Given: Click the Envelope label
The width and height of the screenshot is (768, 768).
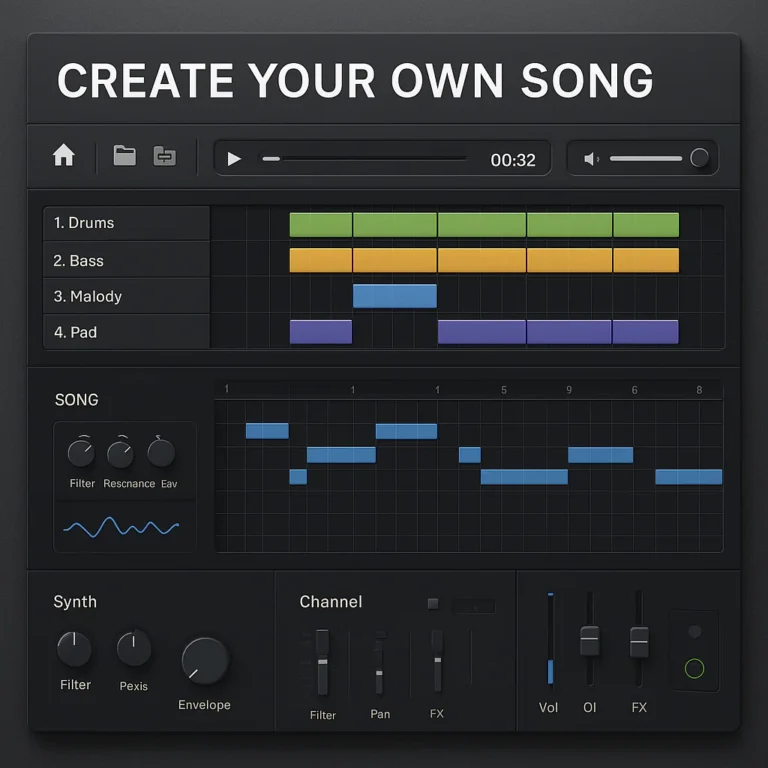Looking at the screenshot, I should (x=204, y=705).
